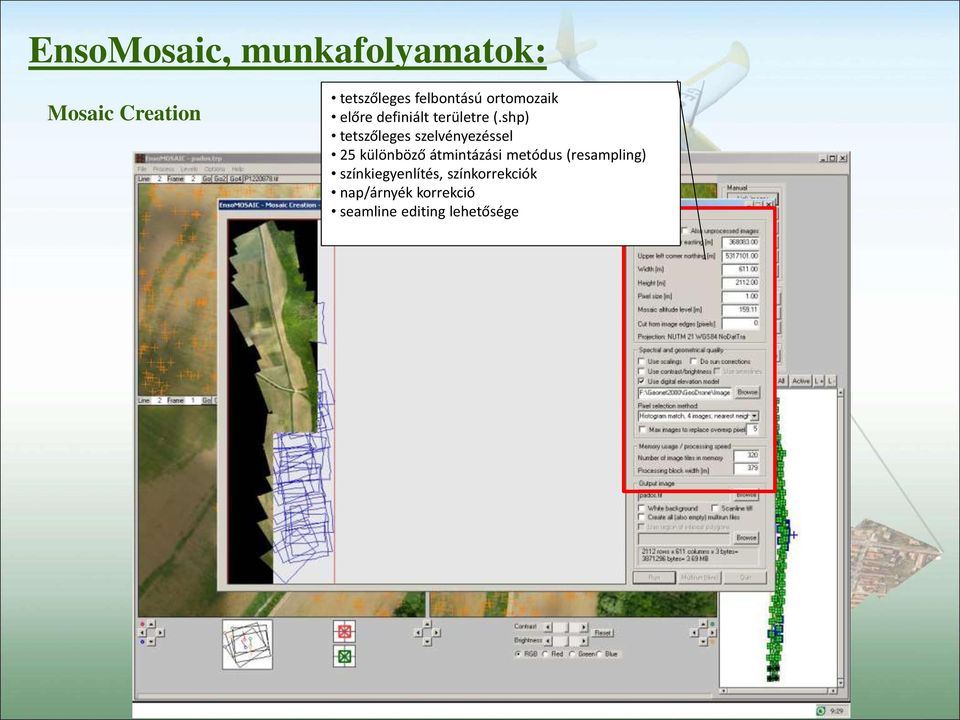Toggle the Scanline tiff checkbox
Viewport: 960px width, 720px height.
[x=714, y=508]
